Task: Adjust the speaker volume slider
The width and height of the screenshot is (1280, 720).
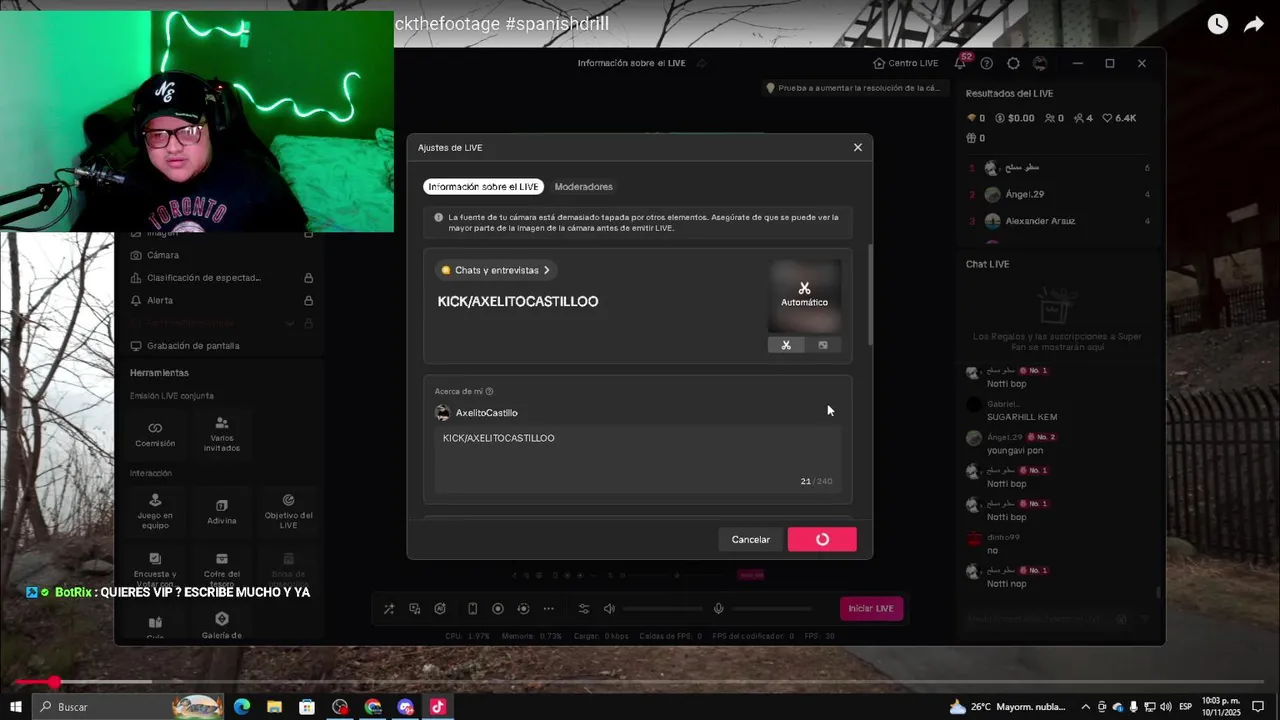Action: [663, 609]
